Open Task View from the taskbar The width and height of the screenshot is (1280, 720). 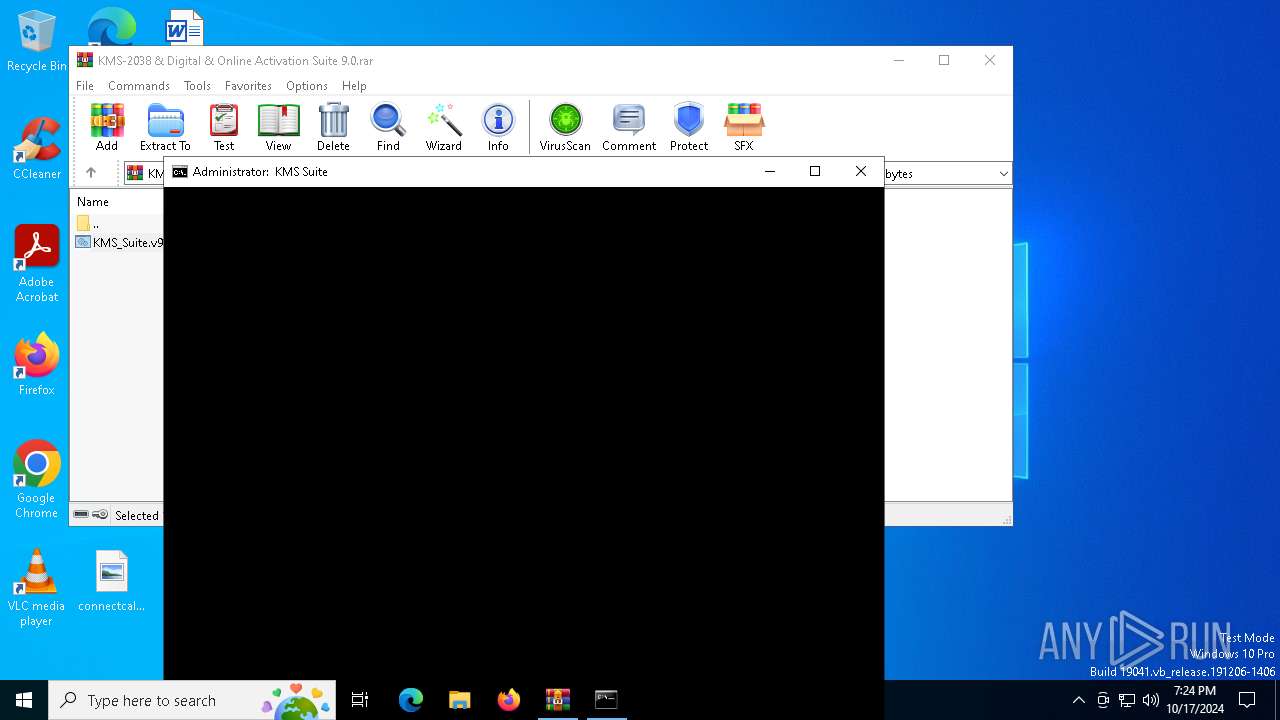pos(360,700)
